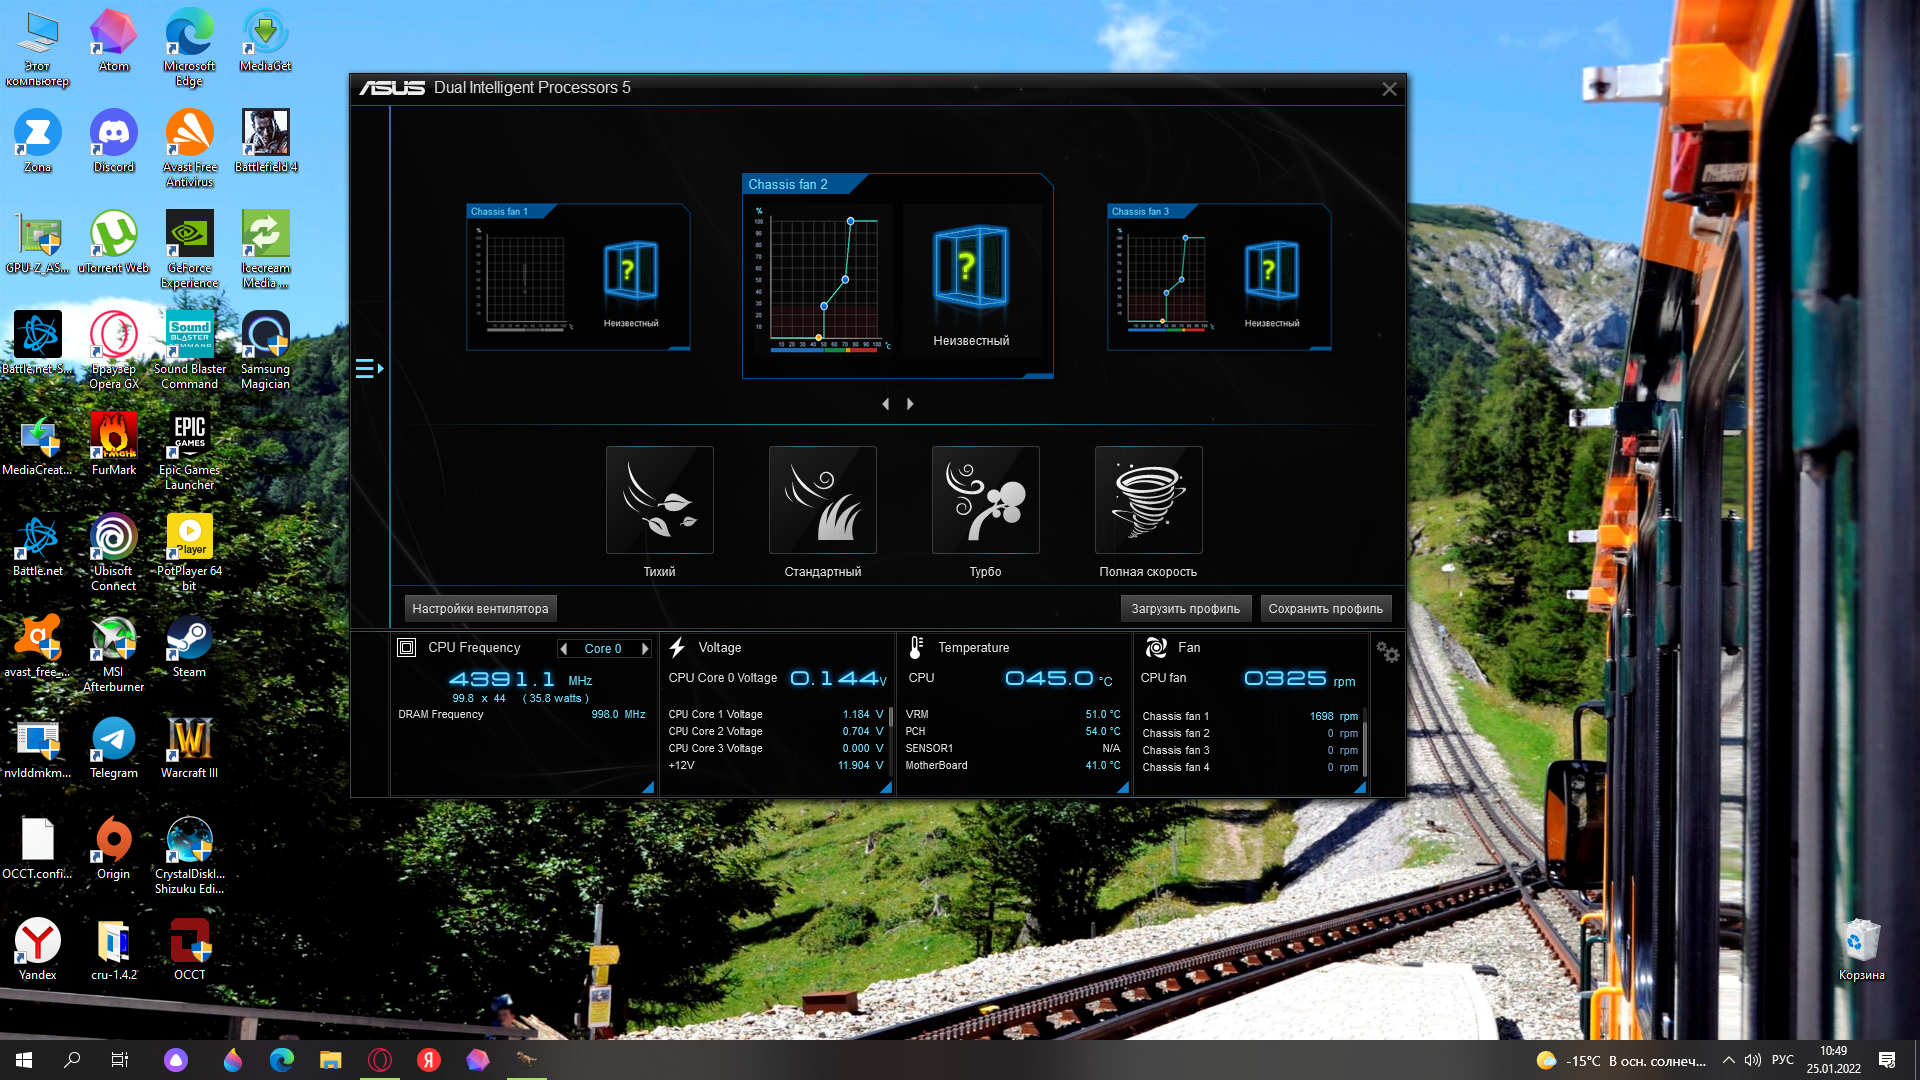The height and width of the screenshot is (1080, 1920).
Task: Select the Chassis fan 3 card
Action: point(1218,277)
